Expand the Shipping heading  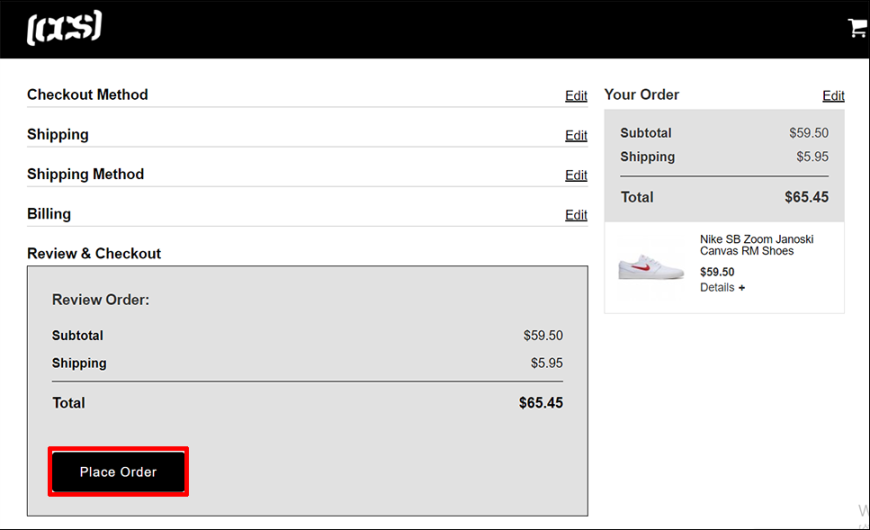pos(58,134)
